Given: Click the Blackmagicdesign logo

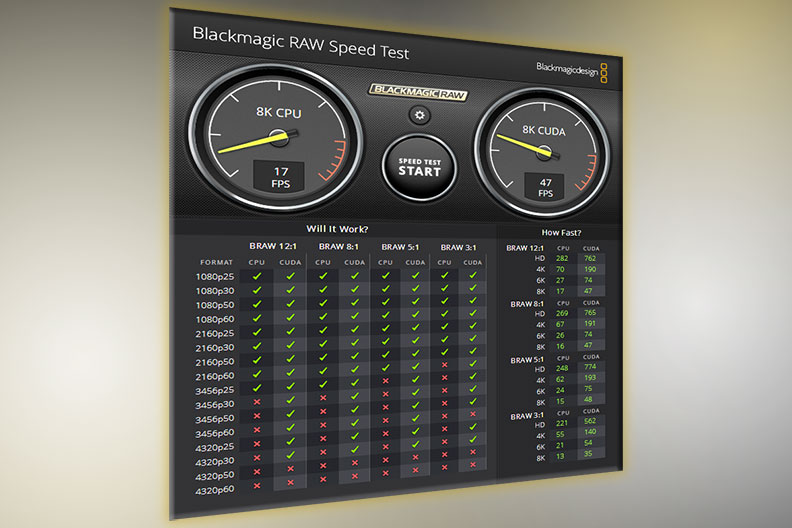Looking at the screenshot, I should (572, 70).
